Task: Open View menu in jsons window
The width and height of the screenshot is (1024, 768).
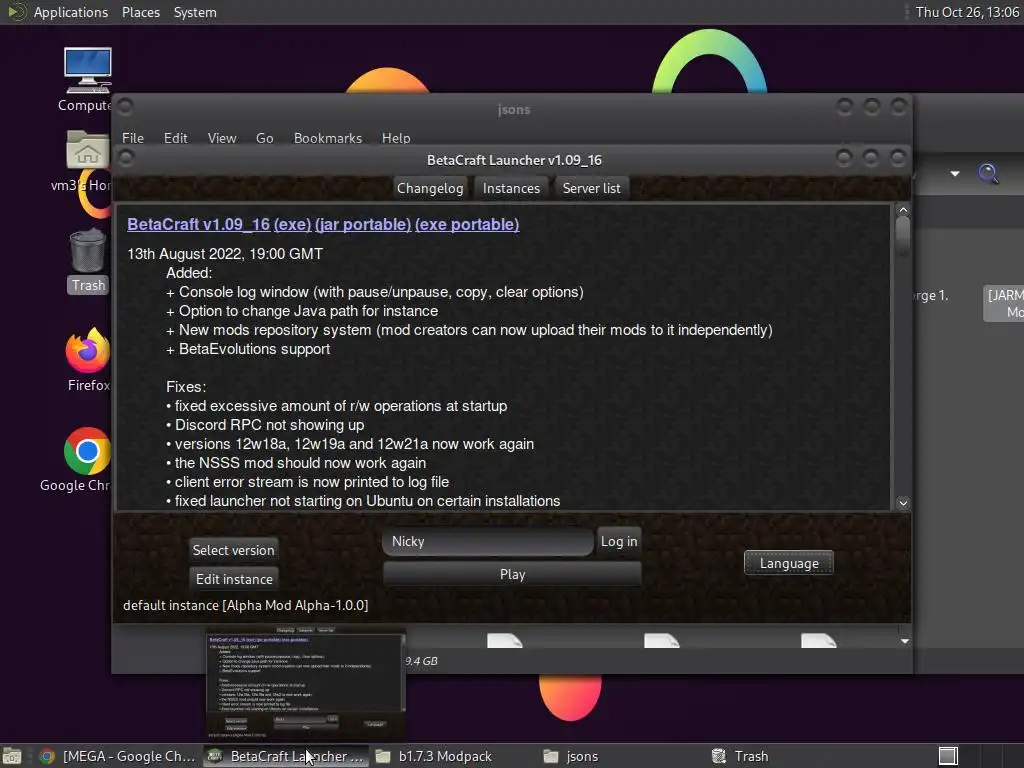Action: click(x=221, y=138)
